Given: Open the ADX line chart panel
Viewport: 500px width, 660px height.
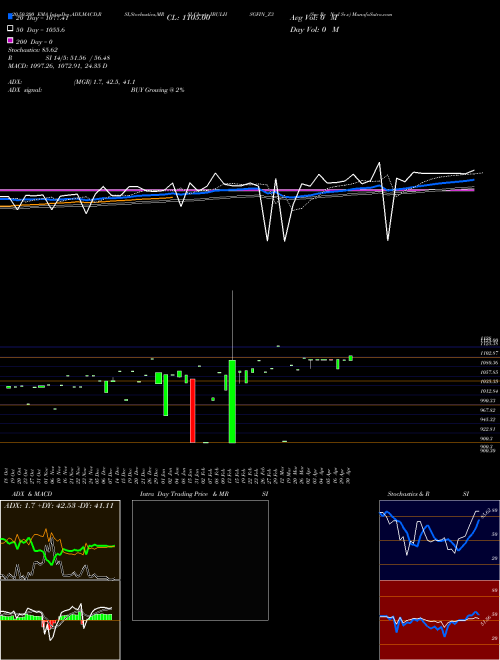Looking at the screenshot, I should [x=60, y=540].
